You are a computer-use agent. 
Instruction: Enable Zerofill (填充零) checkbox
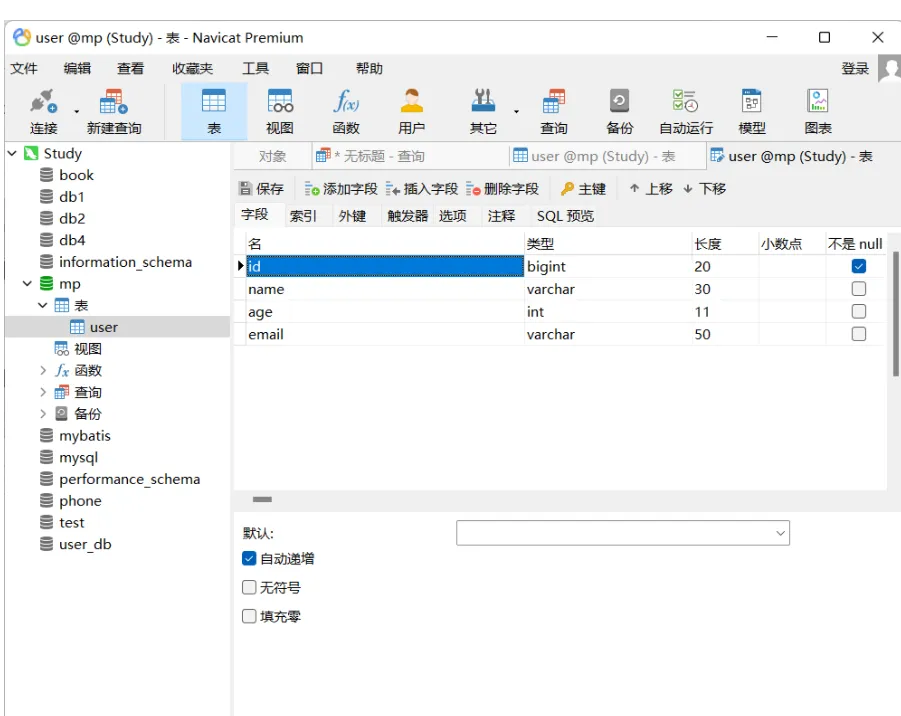[249, 617]
